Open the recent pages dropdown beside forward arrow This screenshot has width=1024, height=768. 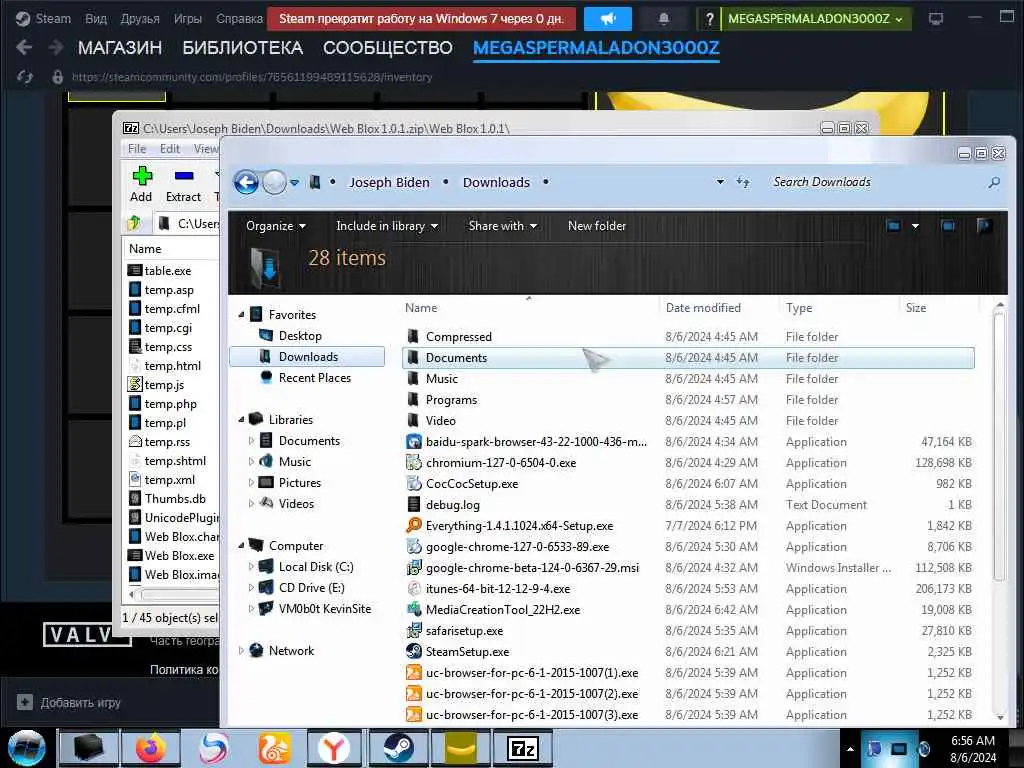pos(295,183)
